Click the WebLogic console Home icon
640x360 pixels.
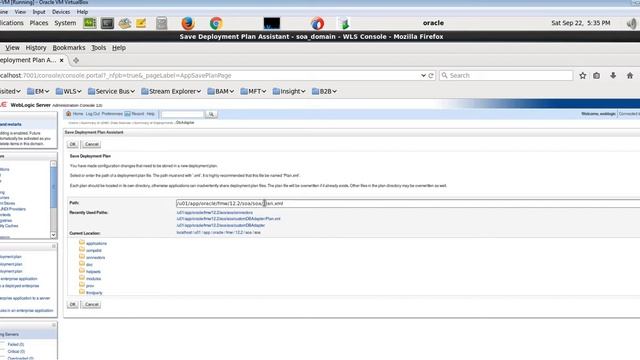(69, 114)
